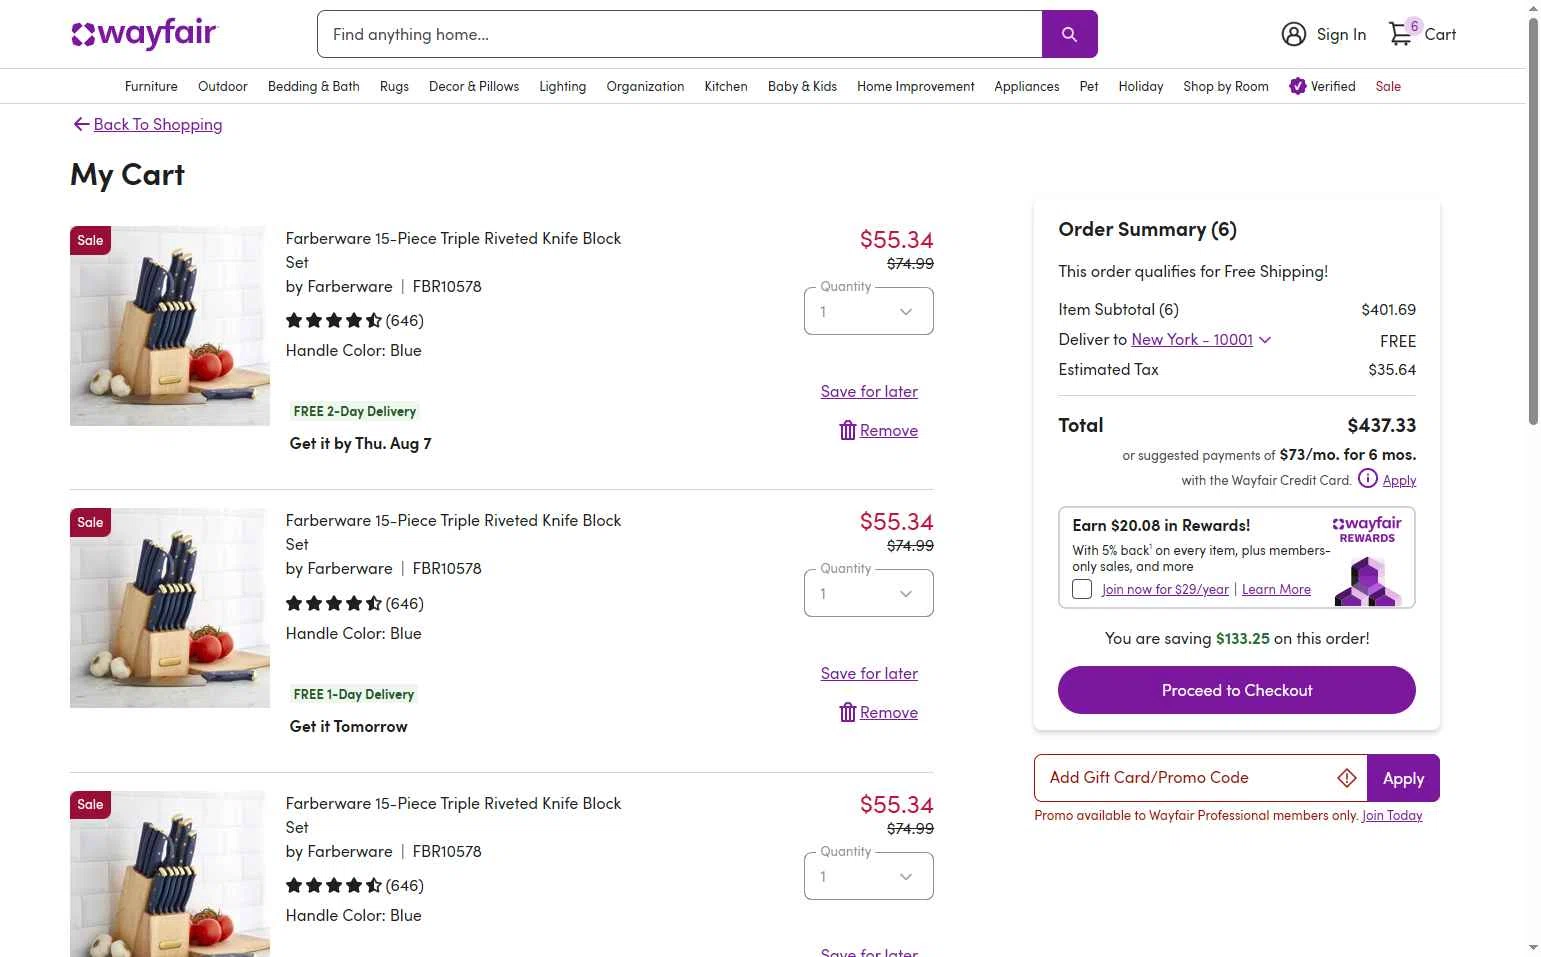Focus the Add Gift Card/Promo Code field
1541x957 pixels.
pyautogui.click(x=1200, y=778)
